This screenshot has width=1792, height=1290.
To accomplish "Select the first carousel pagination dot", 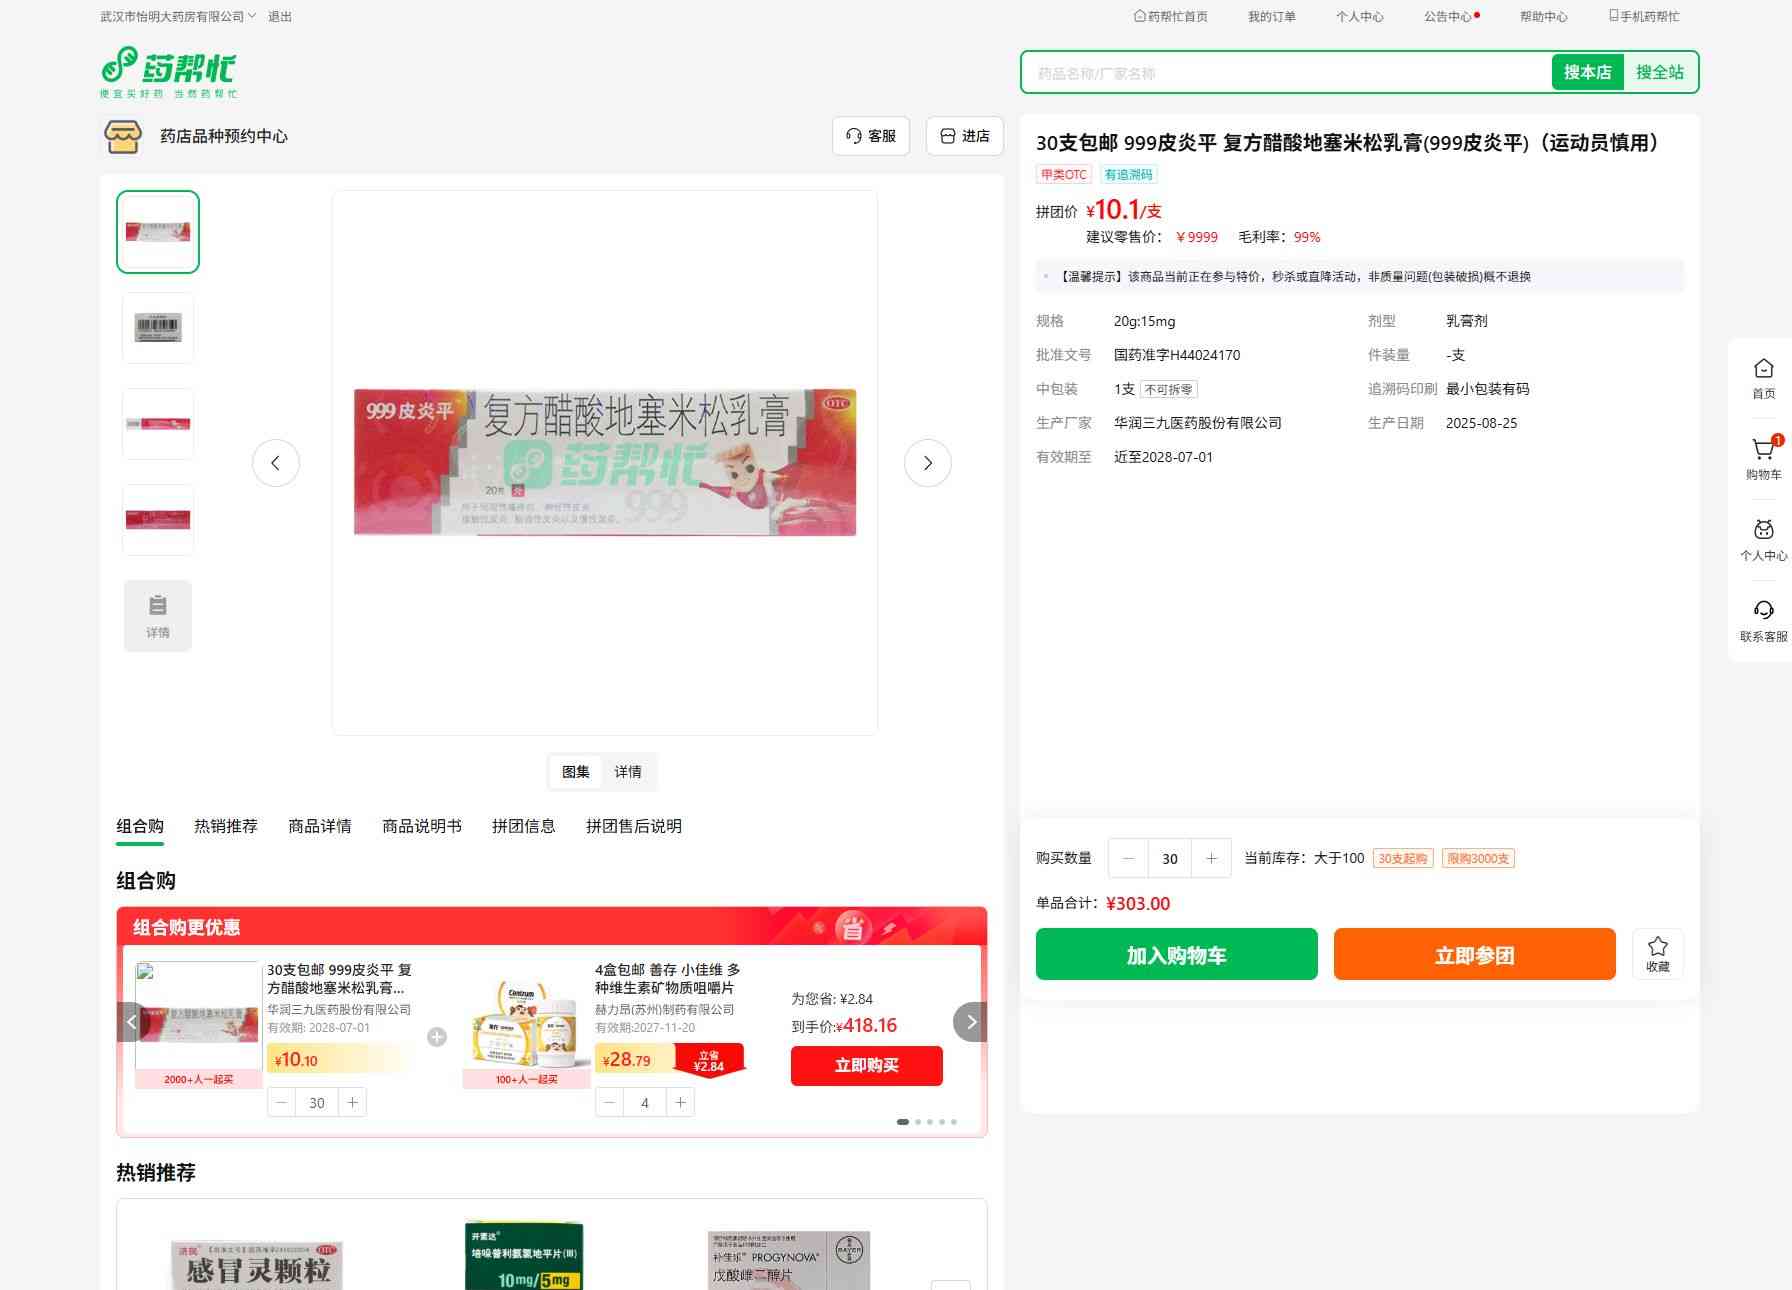I will [x=902, y=1122].
